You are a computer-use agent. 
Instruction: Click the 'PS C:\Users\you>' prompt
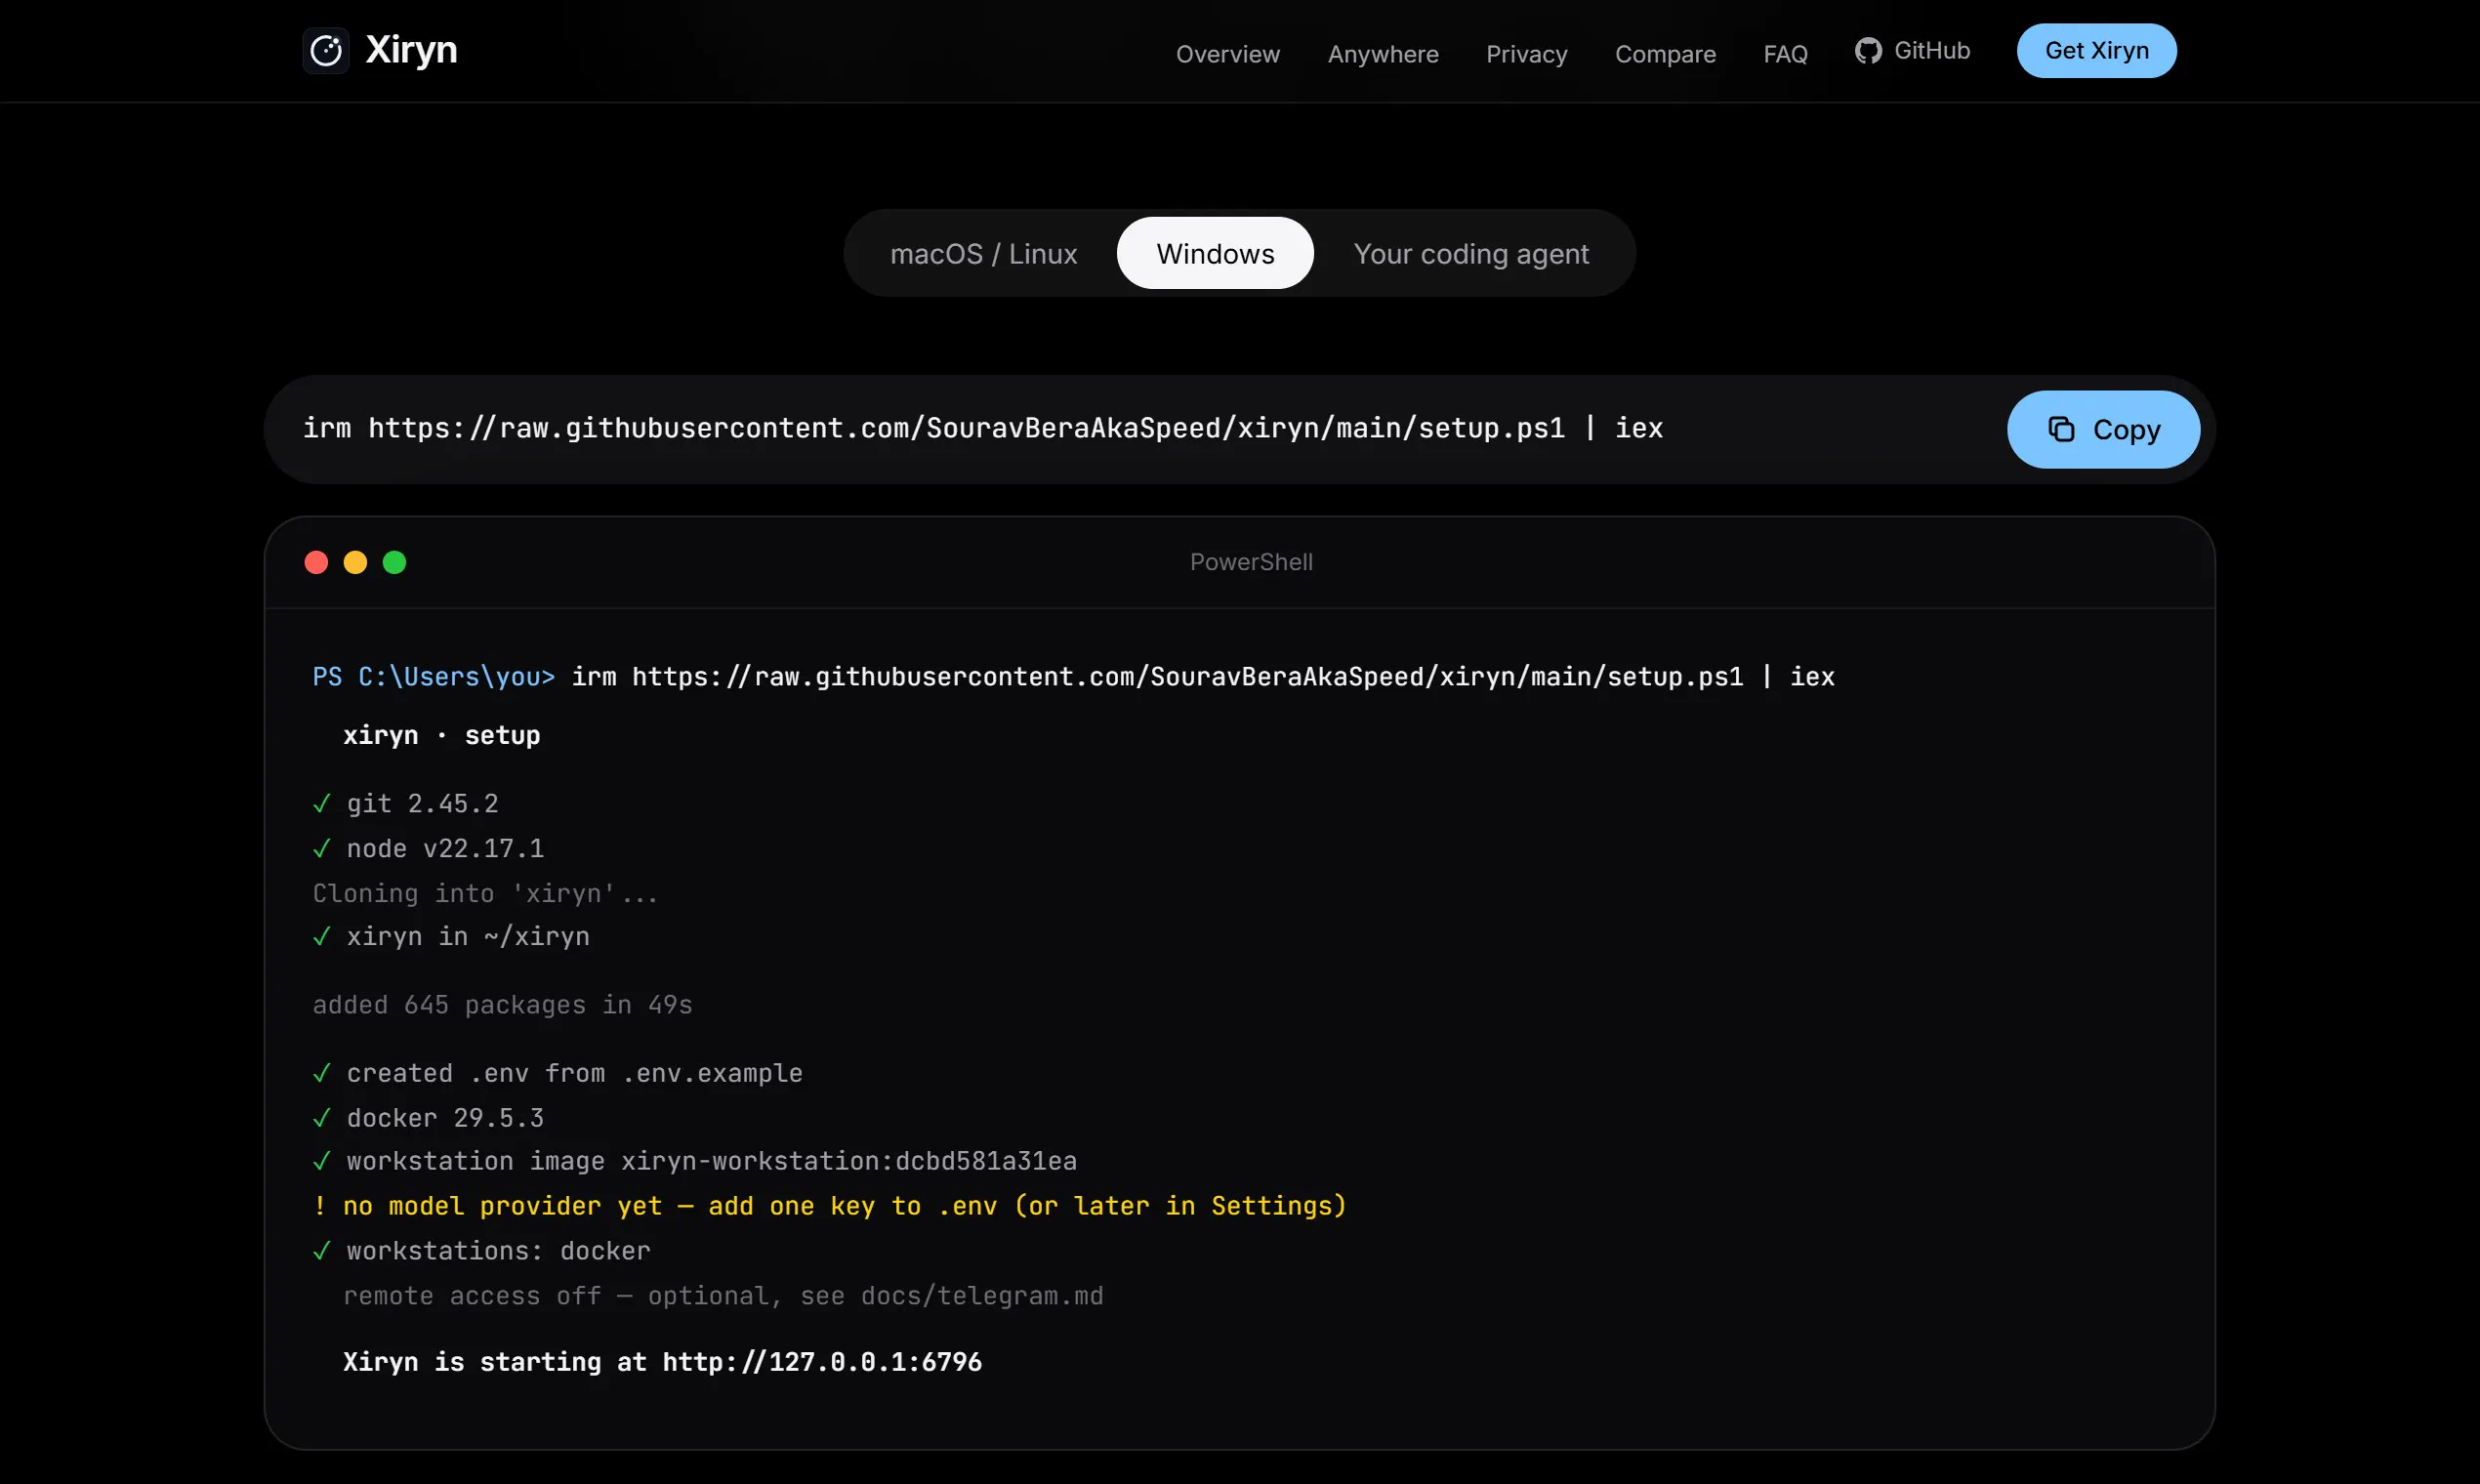(x=433, y=677)
